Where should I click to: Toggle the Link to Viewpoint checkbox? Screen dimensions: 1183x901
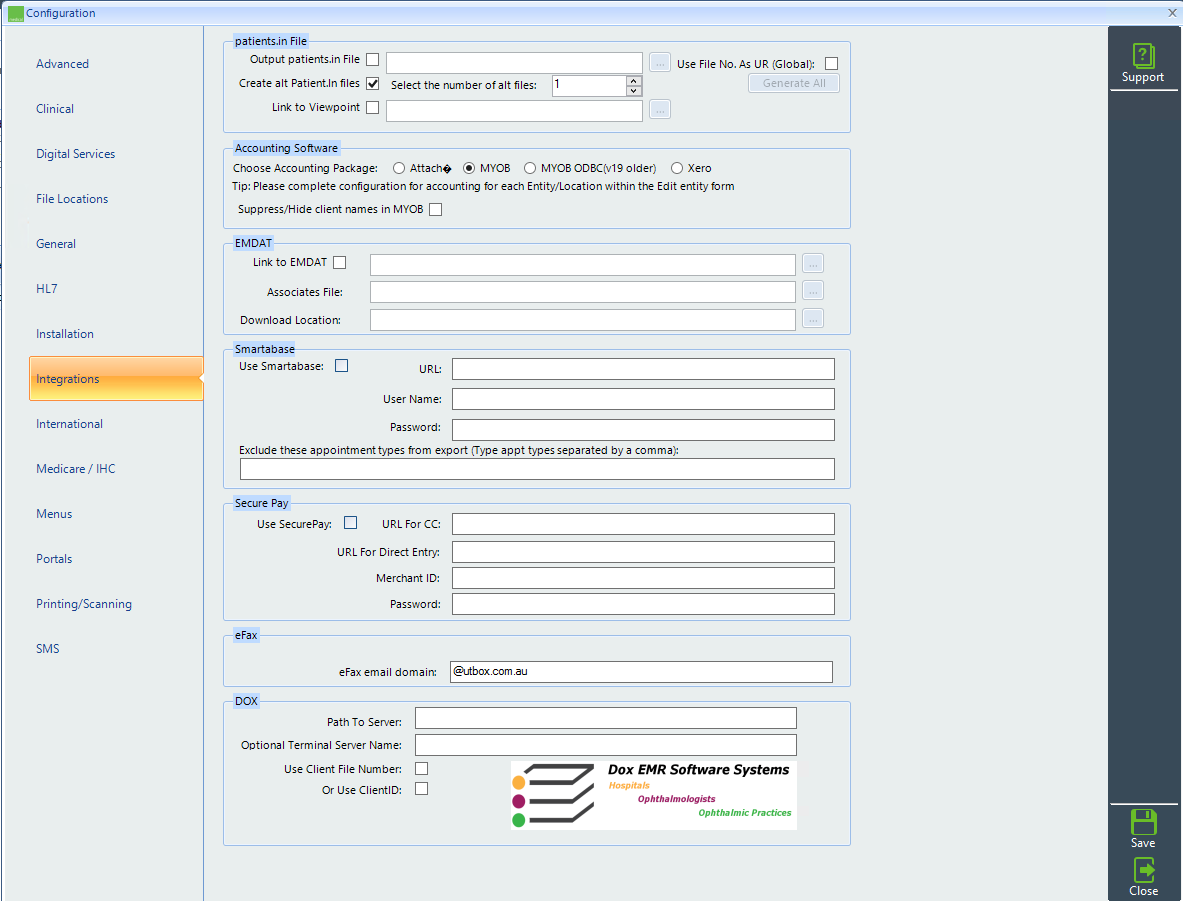click(x=373, y=107)
